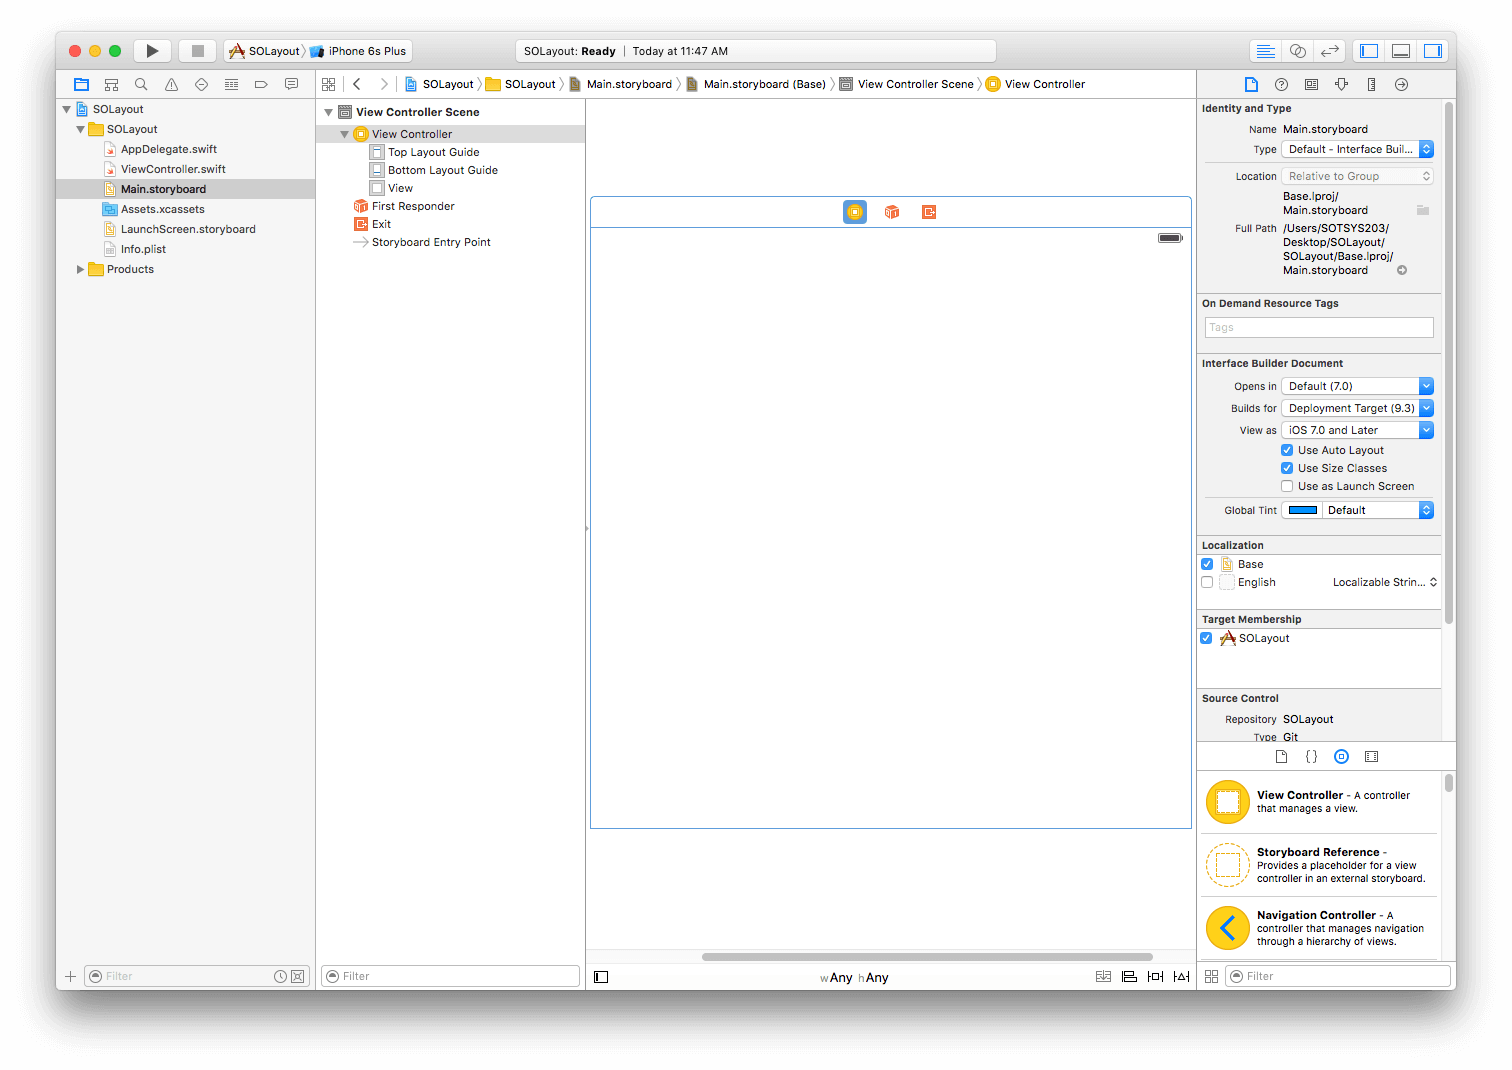Show the File inspector
This screenshot has height=1070, width=1512.
pos(1251,85)
